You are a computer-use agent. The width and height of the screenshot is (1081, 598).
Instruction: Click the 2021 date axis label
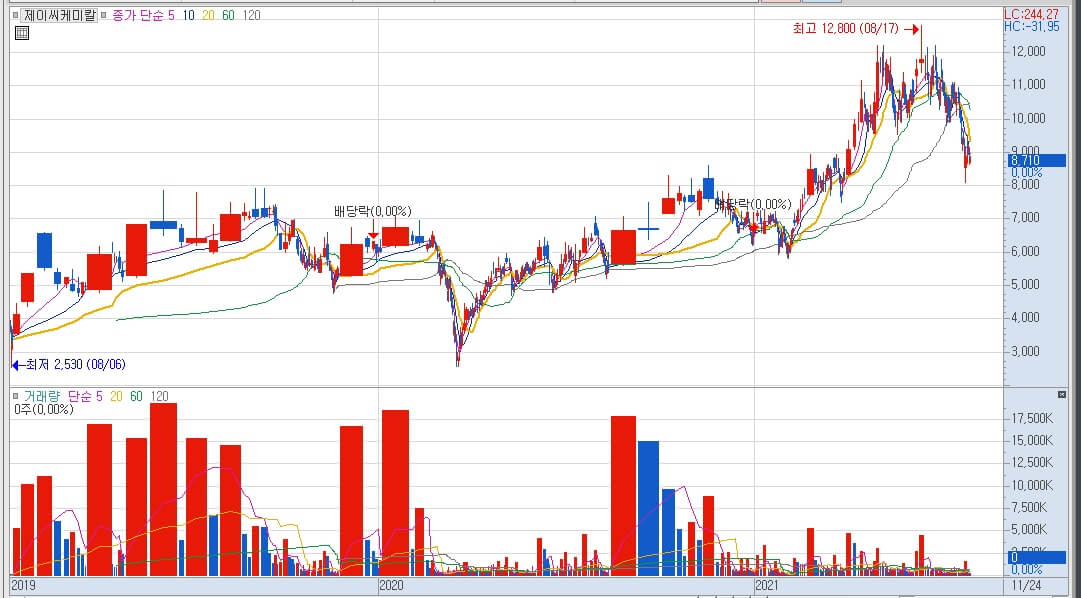click(767, 585)
